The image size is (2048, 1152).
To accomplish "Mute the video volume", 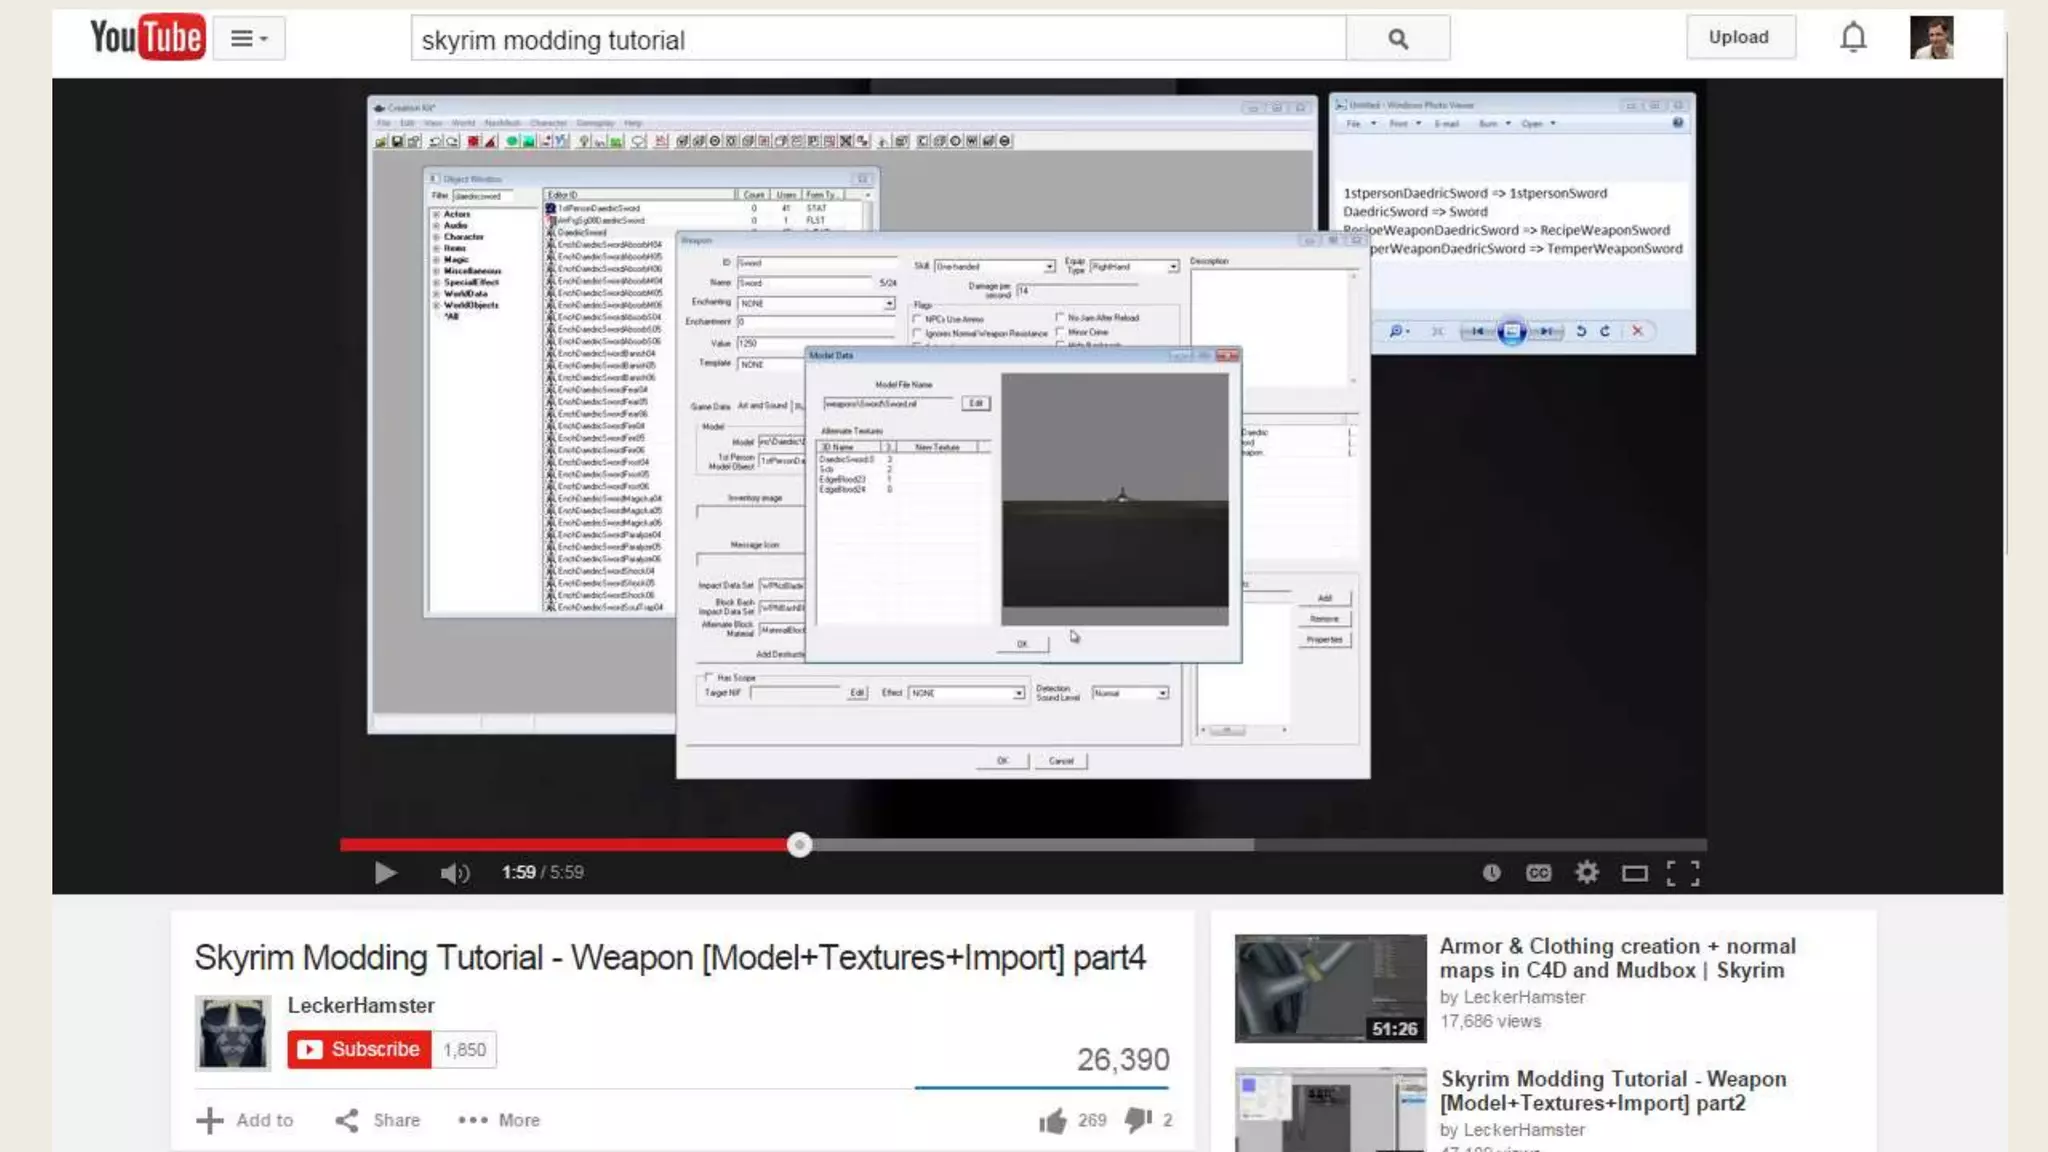I will coord(454,873).
